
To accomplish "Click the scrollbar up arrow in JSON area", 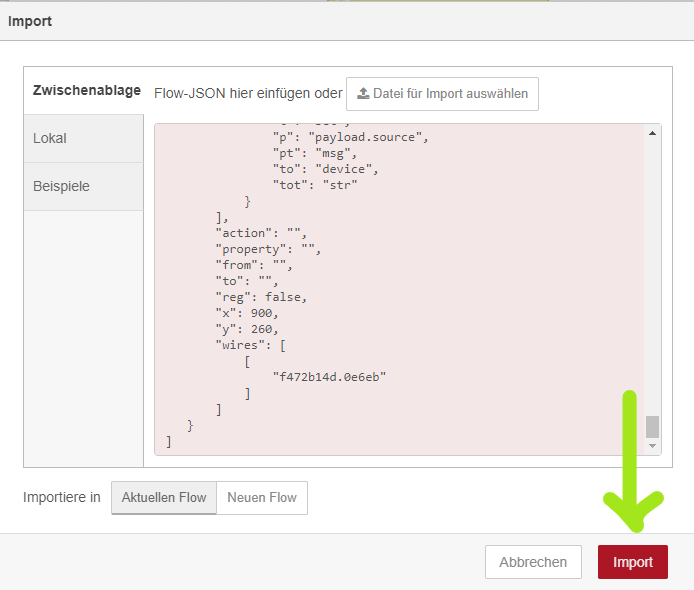I will 652,133.
